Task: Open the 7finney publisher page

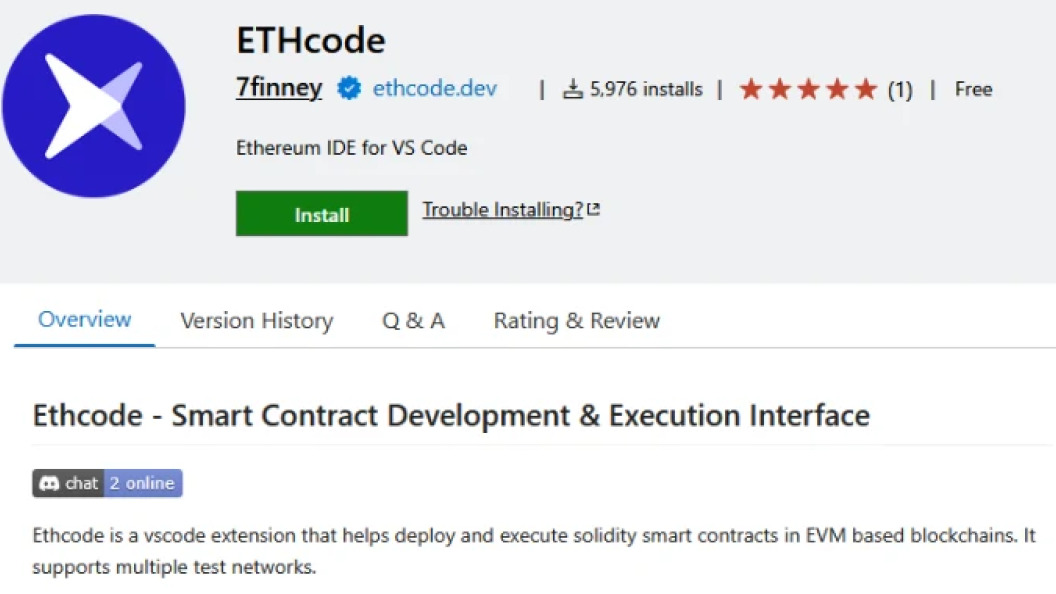Action: tap(279, 88)
